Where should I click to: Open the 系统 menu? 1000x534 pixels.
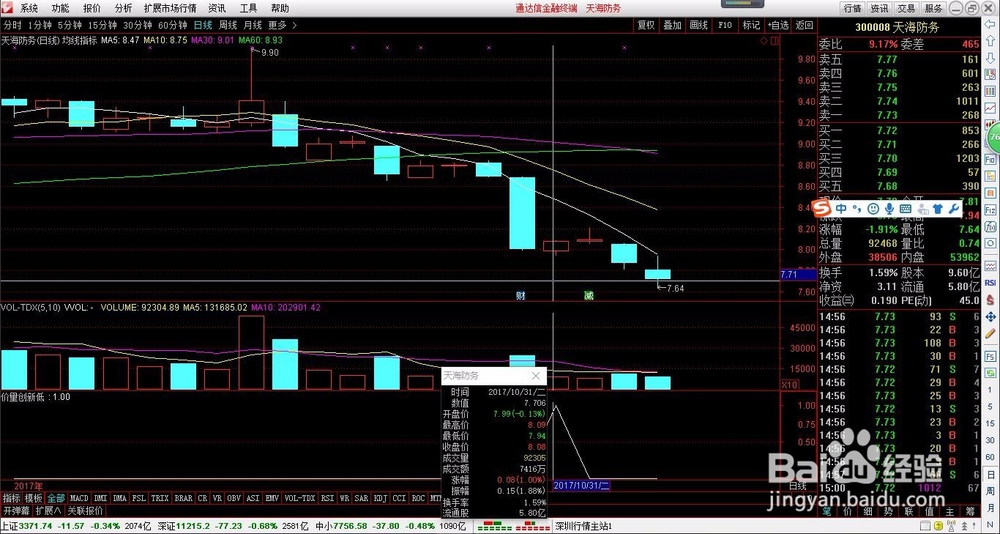29,8
